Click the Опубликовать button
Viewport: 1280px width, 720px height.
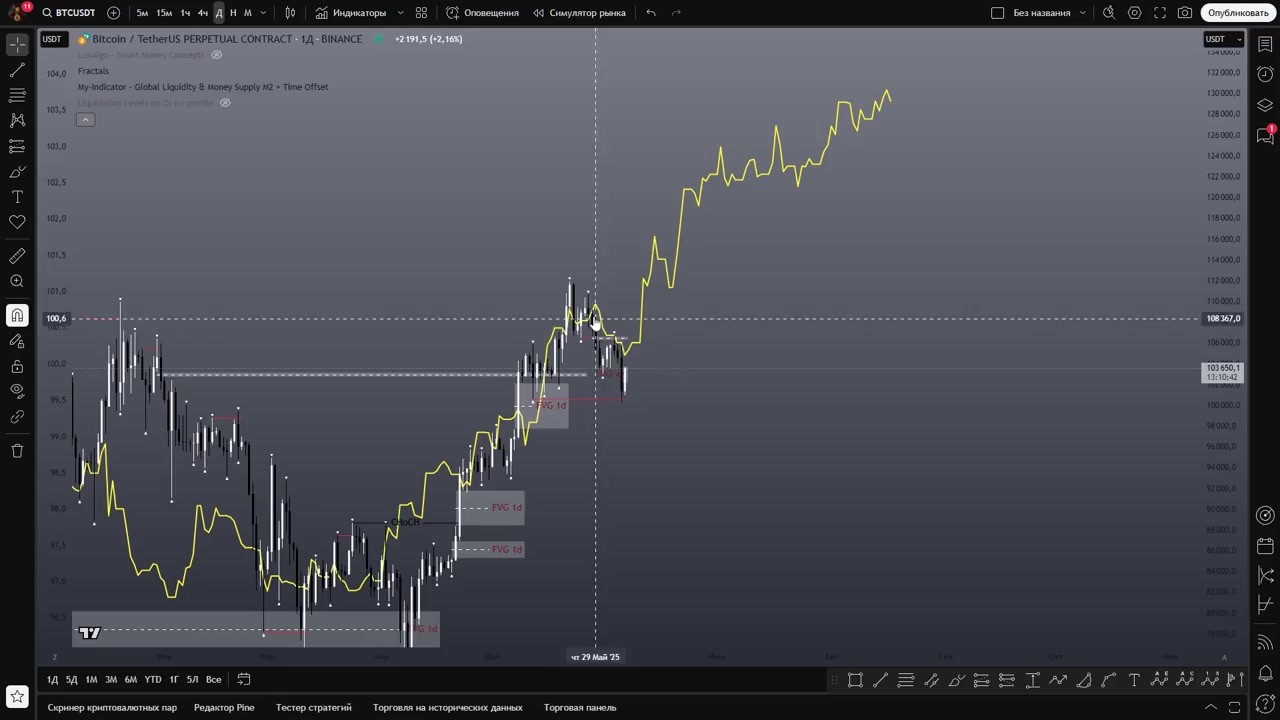point(1237,13)
